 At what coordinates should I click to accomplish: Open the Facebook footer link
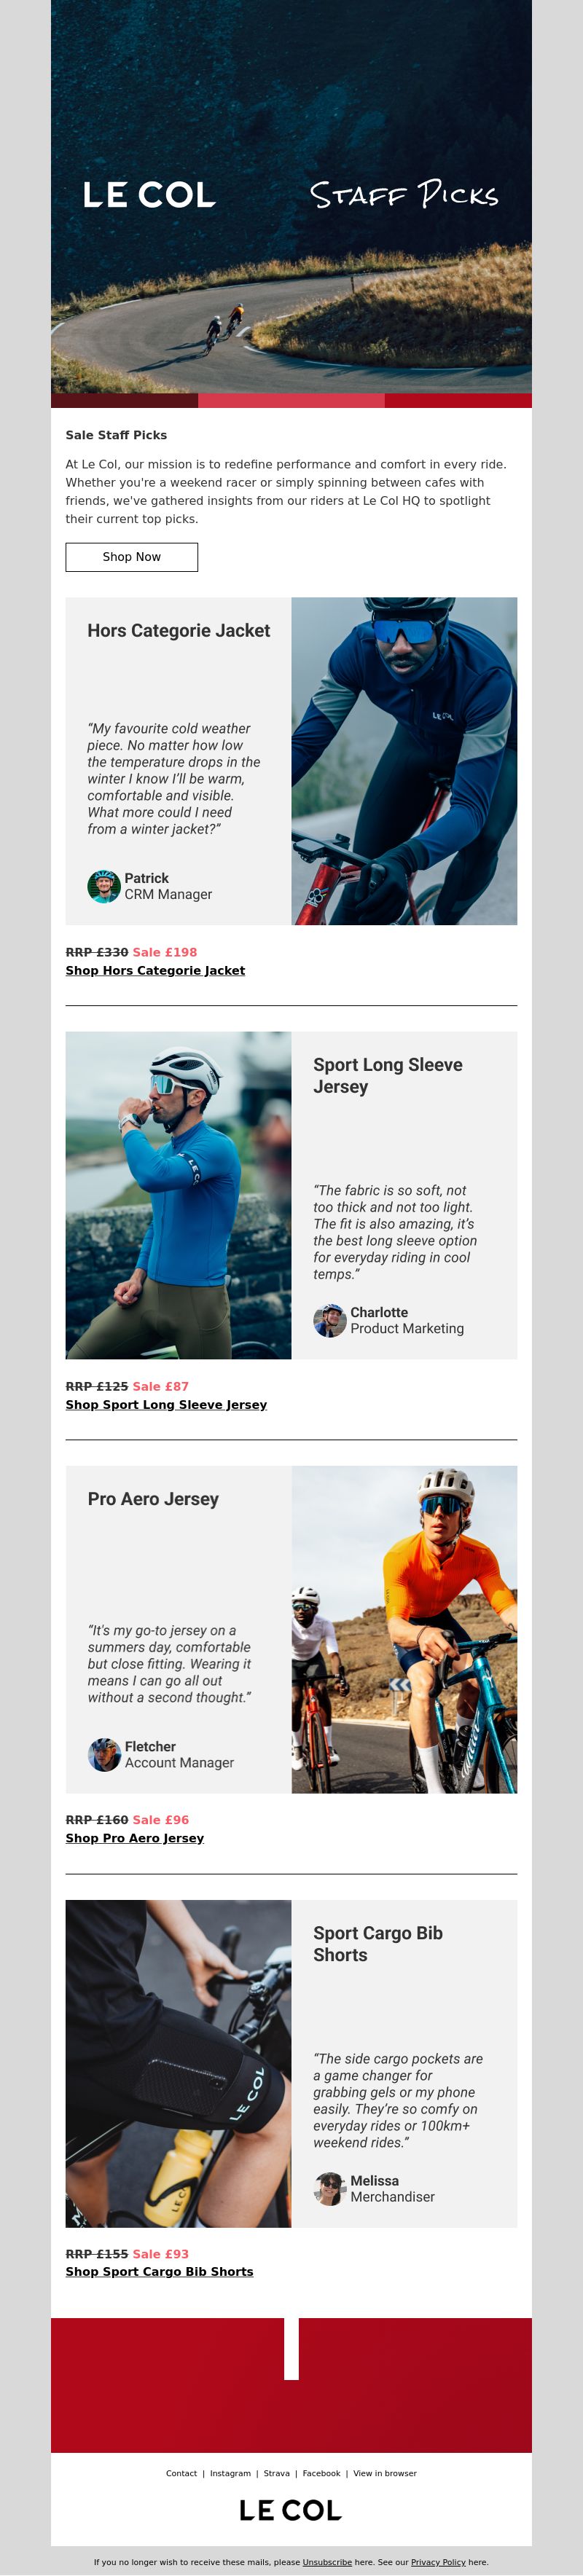pos(321,2473)
